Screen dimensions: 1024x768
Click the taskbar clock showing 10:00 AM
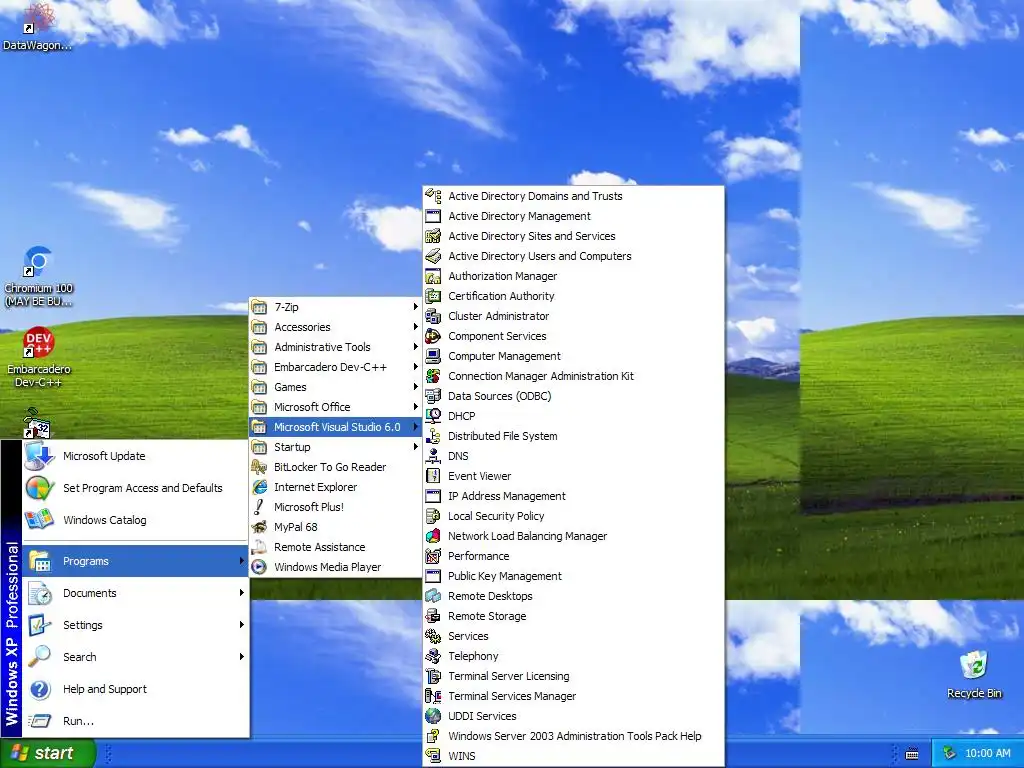987,753
